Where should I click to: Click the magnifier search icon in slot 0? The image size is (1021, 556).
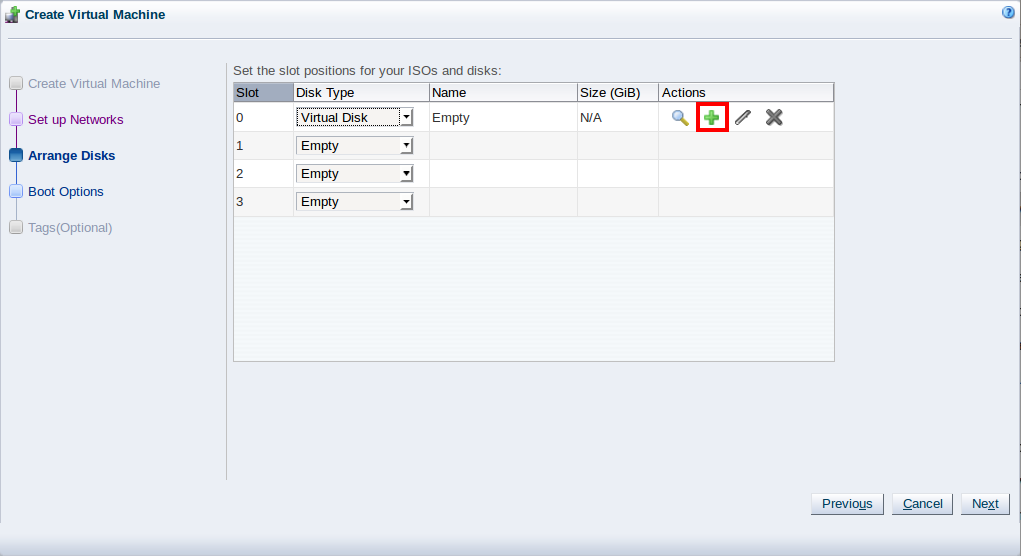[x=680, y=118]
